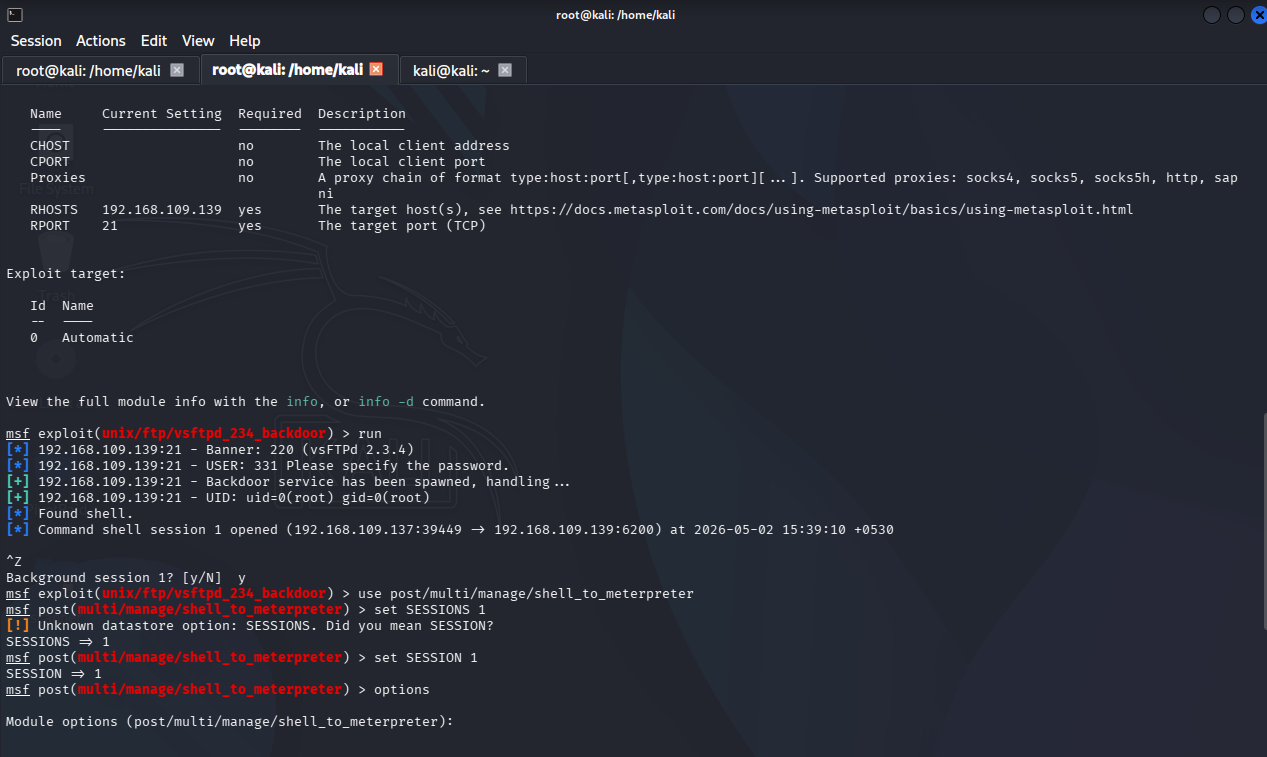Click the '^Z' line in terminal
Viewport: 1267px width, 757px height.
point(14,562)
